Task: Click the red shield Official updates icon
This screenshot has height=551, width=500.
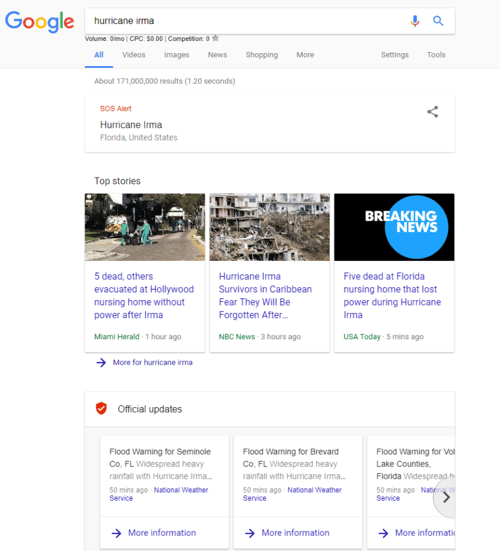Action: click(x=101, y=409)
